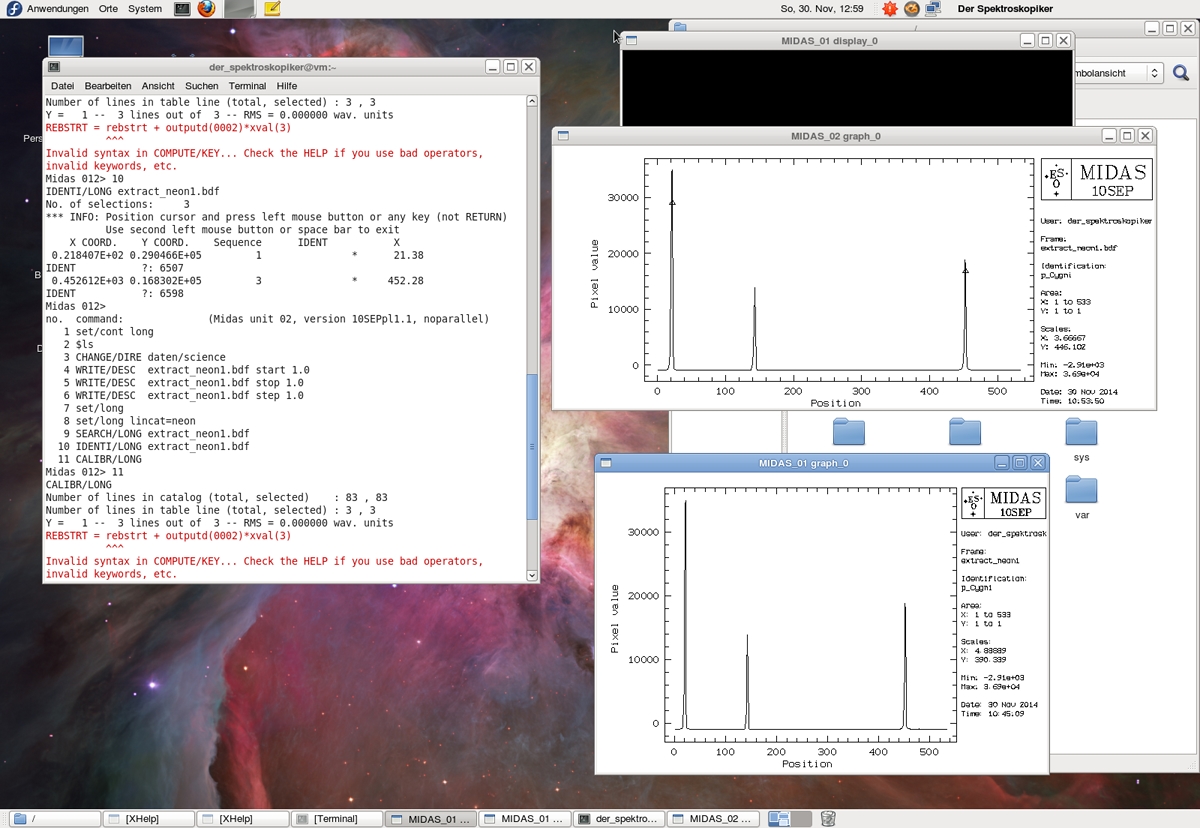Open the Hilfe menu in terminal
Screen dimensions: 1200x828
coord(287,86)
